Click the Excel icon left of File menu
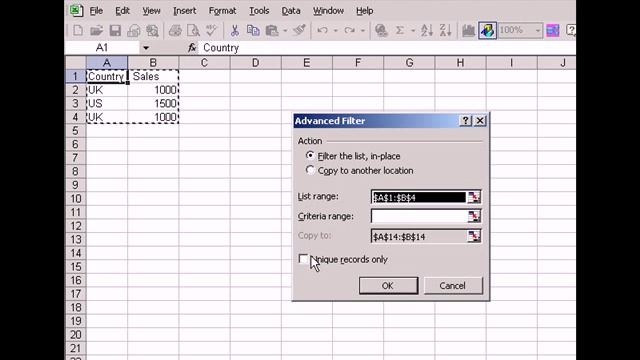Screen dimensions: 640x360 pyautogui.click(x=76, y=11)
